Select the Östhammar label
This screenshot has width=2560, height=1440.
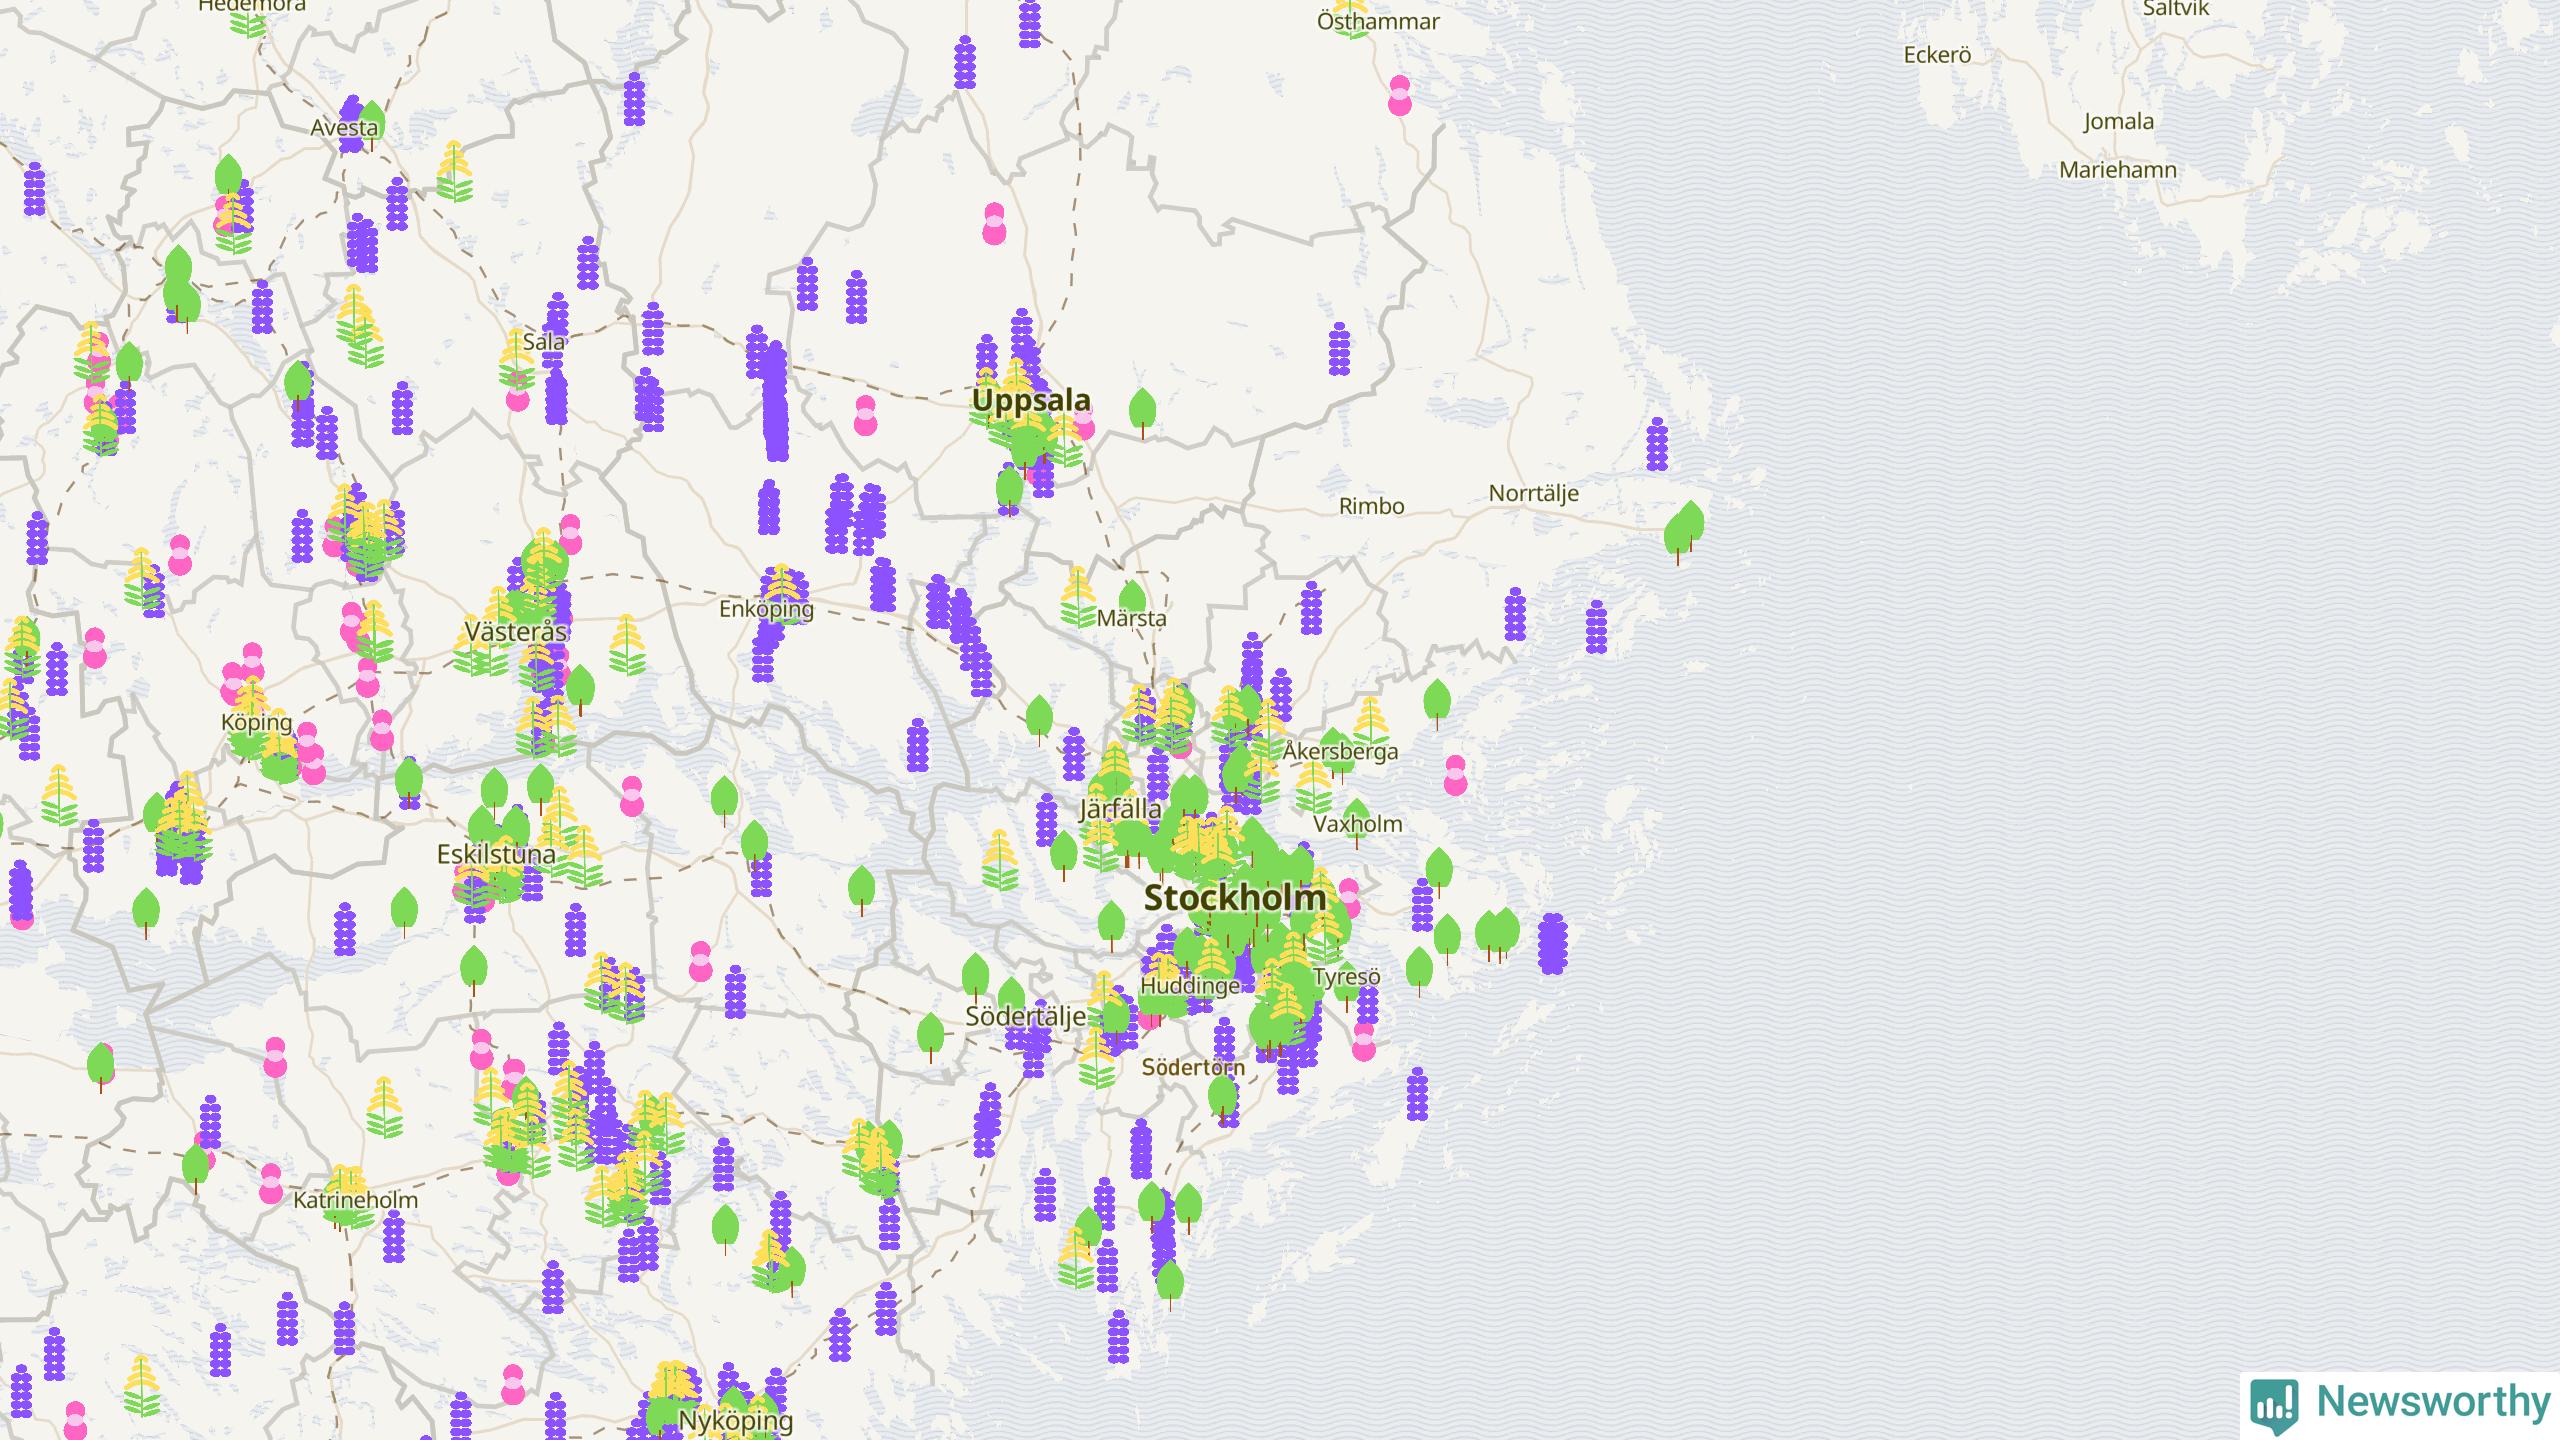click(x=1378, y=21)
